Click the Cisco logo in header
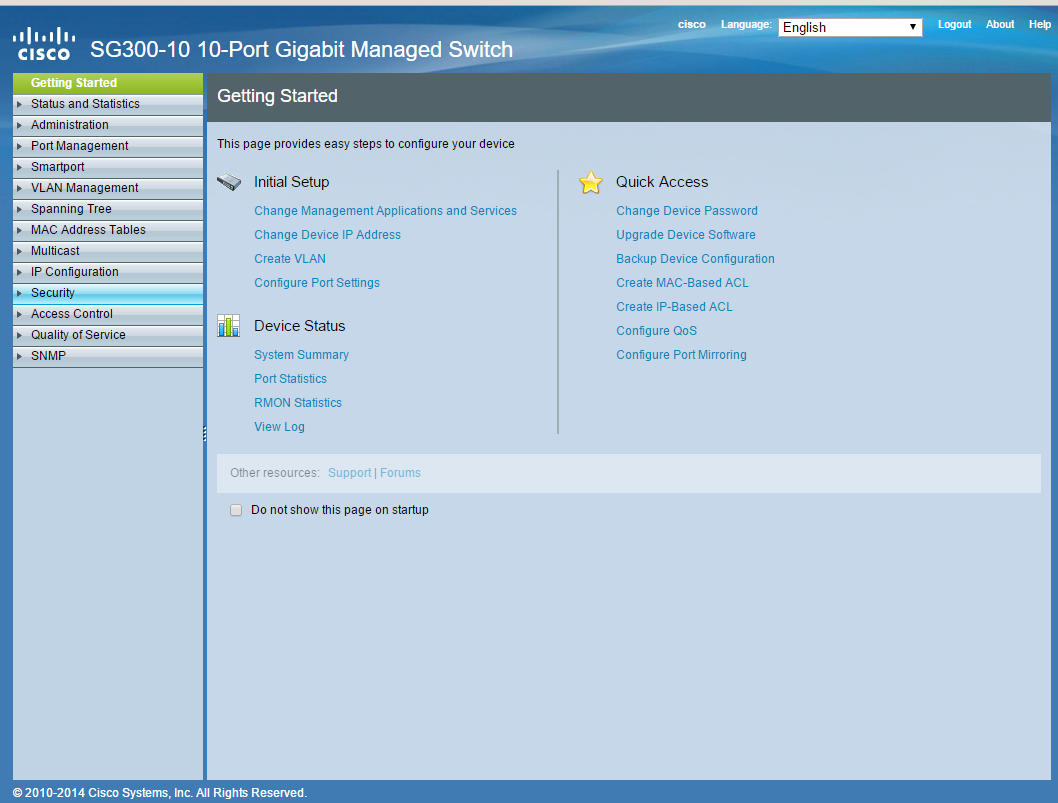 [x=44, y=44]
